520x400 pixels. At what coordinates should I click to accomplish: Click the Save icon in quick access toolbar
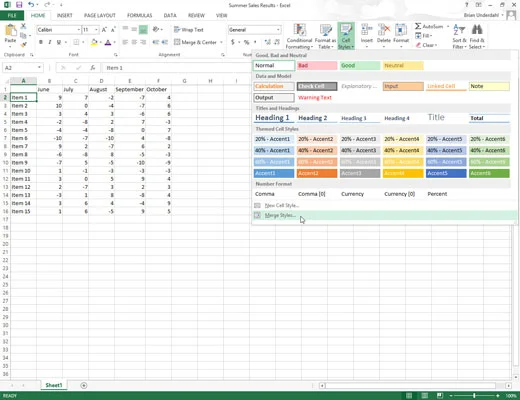pos(19,5)
